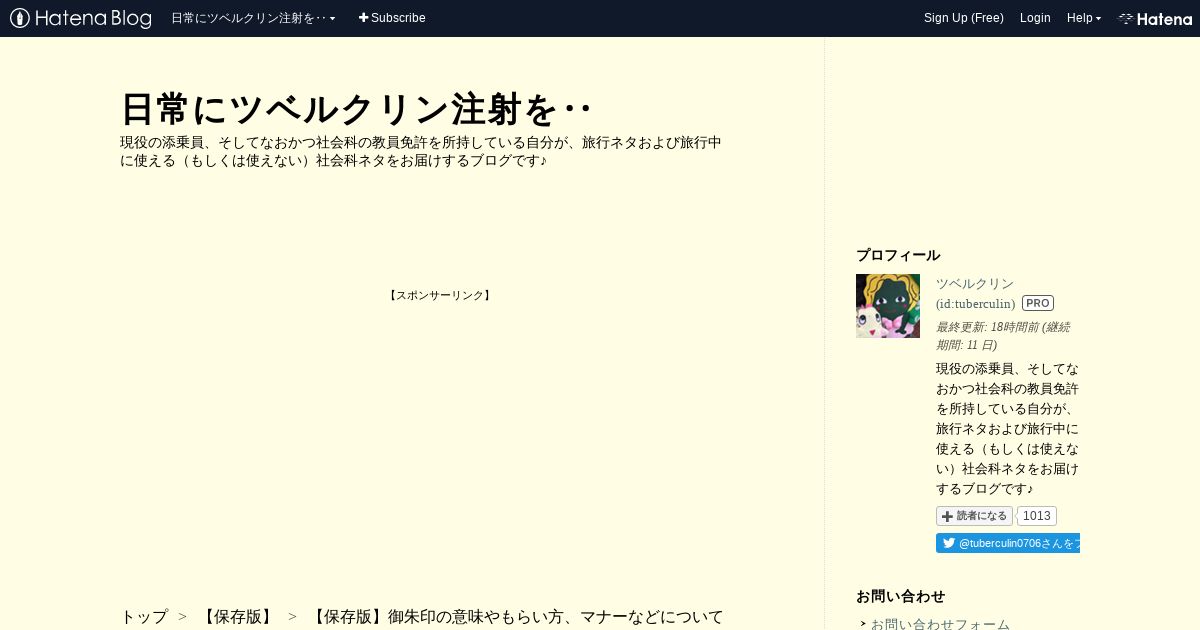
Task: Open Sign Up (Free) page
Action: tap(964, 18)
